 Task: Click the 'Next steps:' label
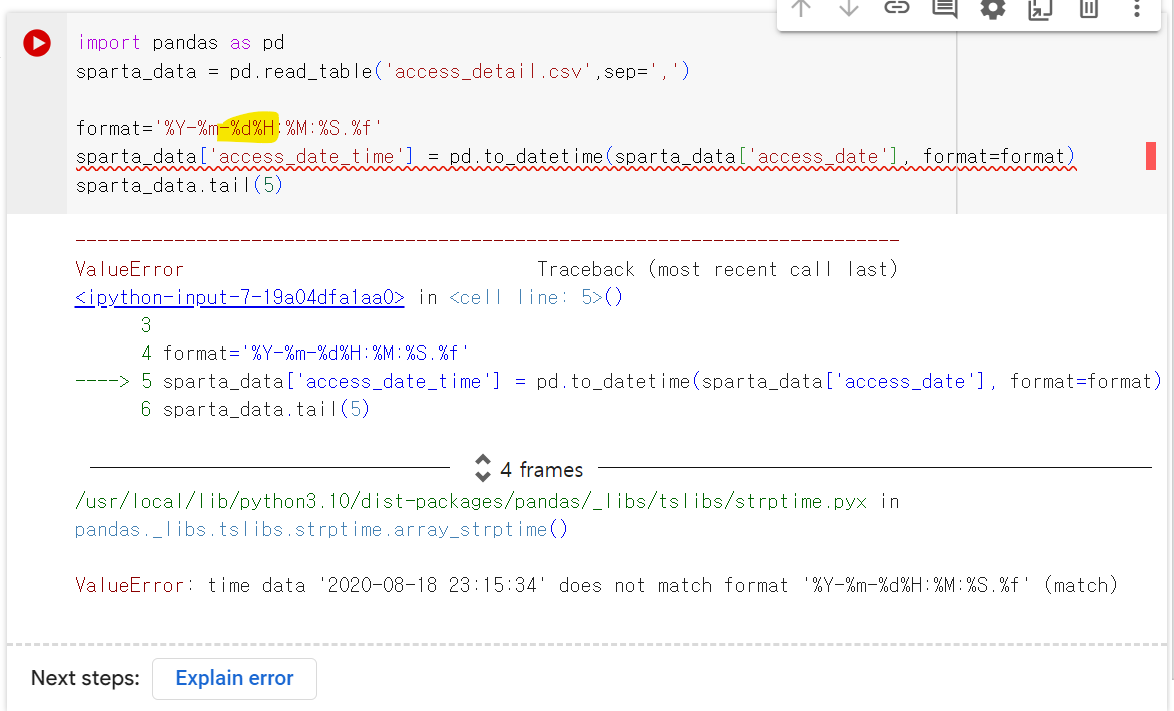[x=85, y=678]
